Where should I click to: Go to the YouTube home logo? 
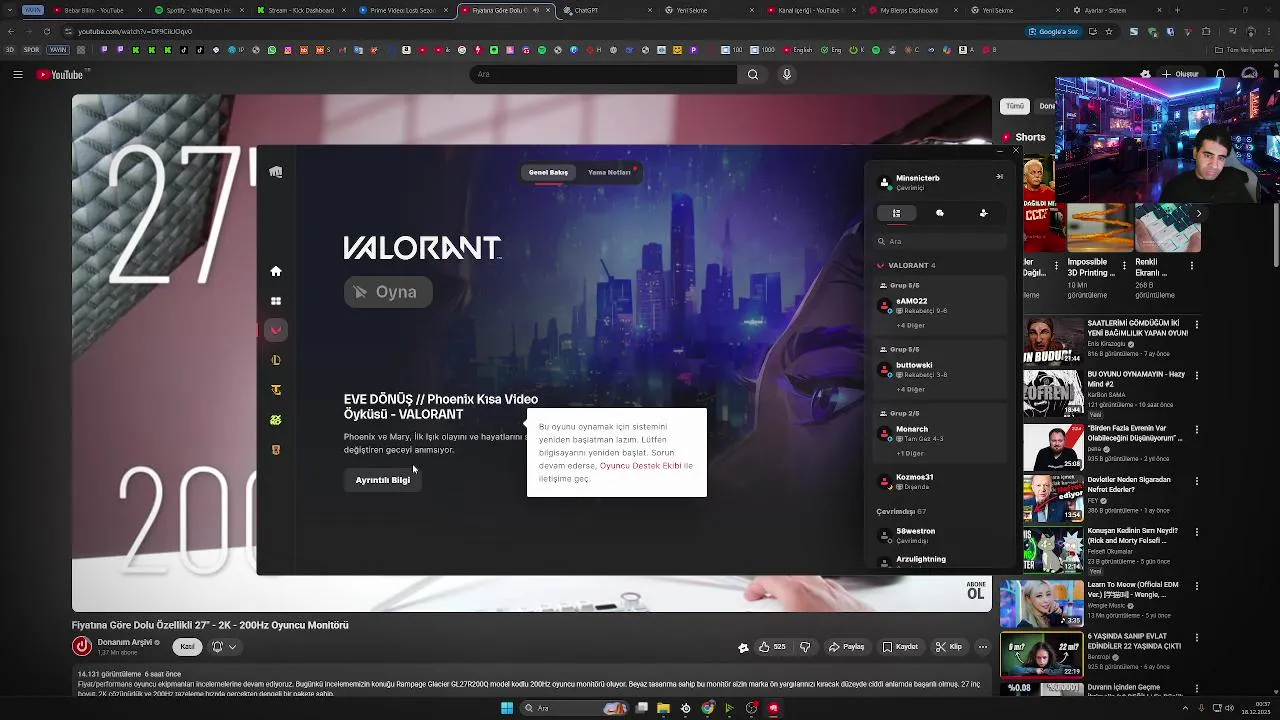click(61, 75)
